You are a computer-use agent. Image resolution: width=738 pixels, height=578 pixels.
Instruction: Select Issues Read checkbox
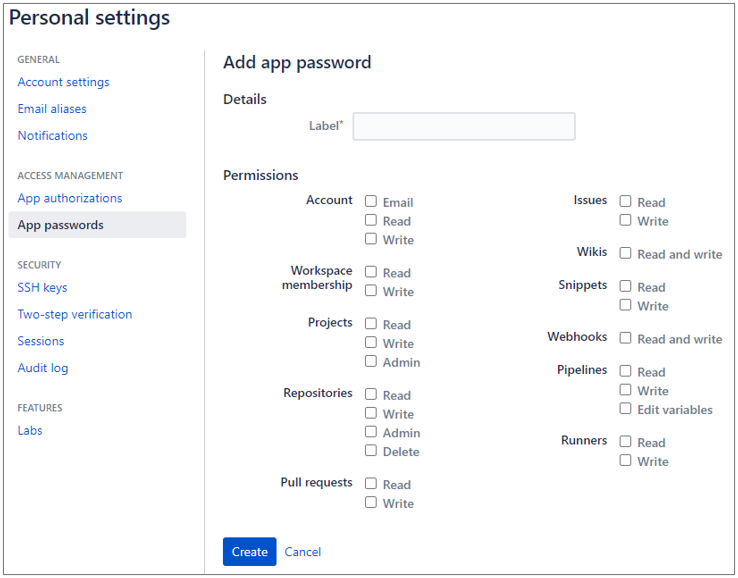(x=625, y=201)
